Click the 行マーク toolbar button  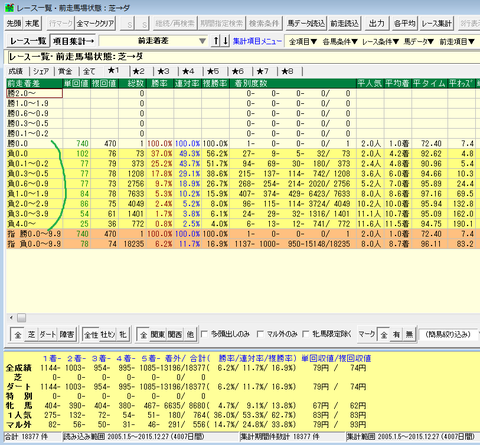(60, 23)
